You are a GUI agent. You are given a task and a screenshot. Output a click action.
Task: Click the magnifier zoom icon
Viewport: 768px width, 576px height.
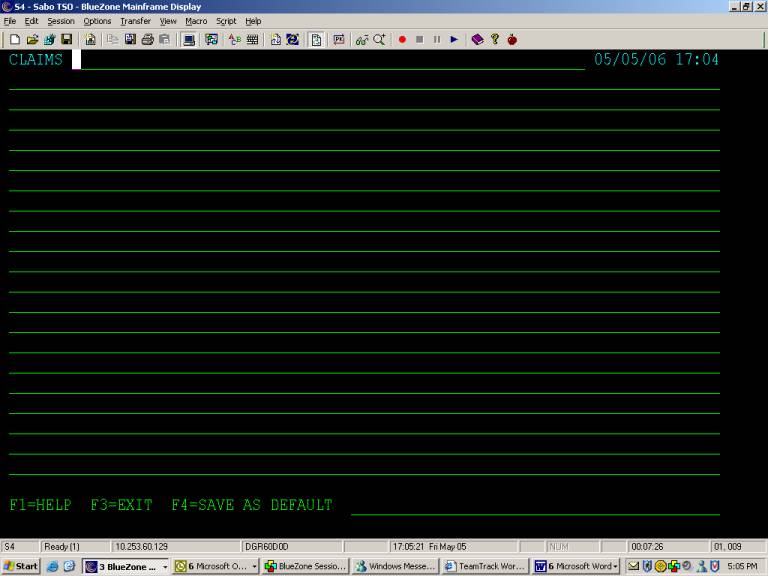coord(380,40)
